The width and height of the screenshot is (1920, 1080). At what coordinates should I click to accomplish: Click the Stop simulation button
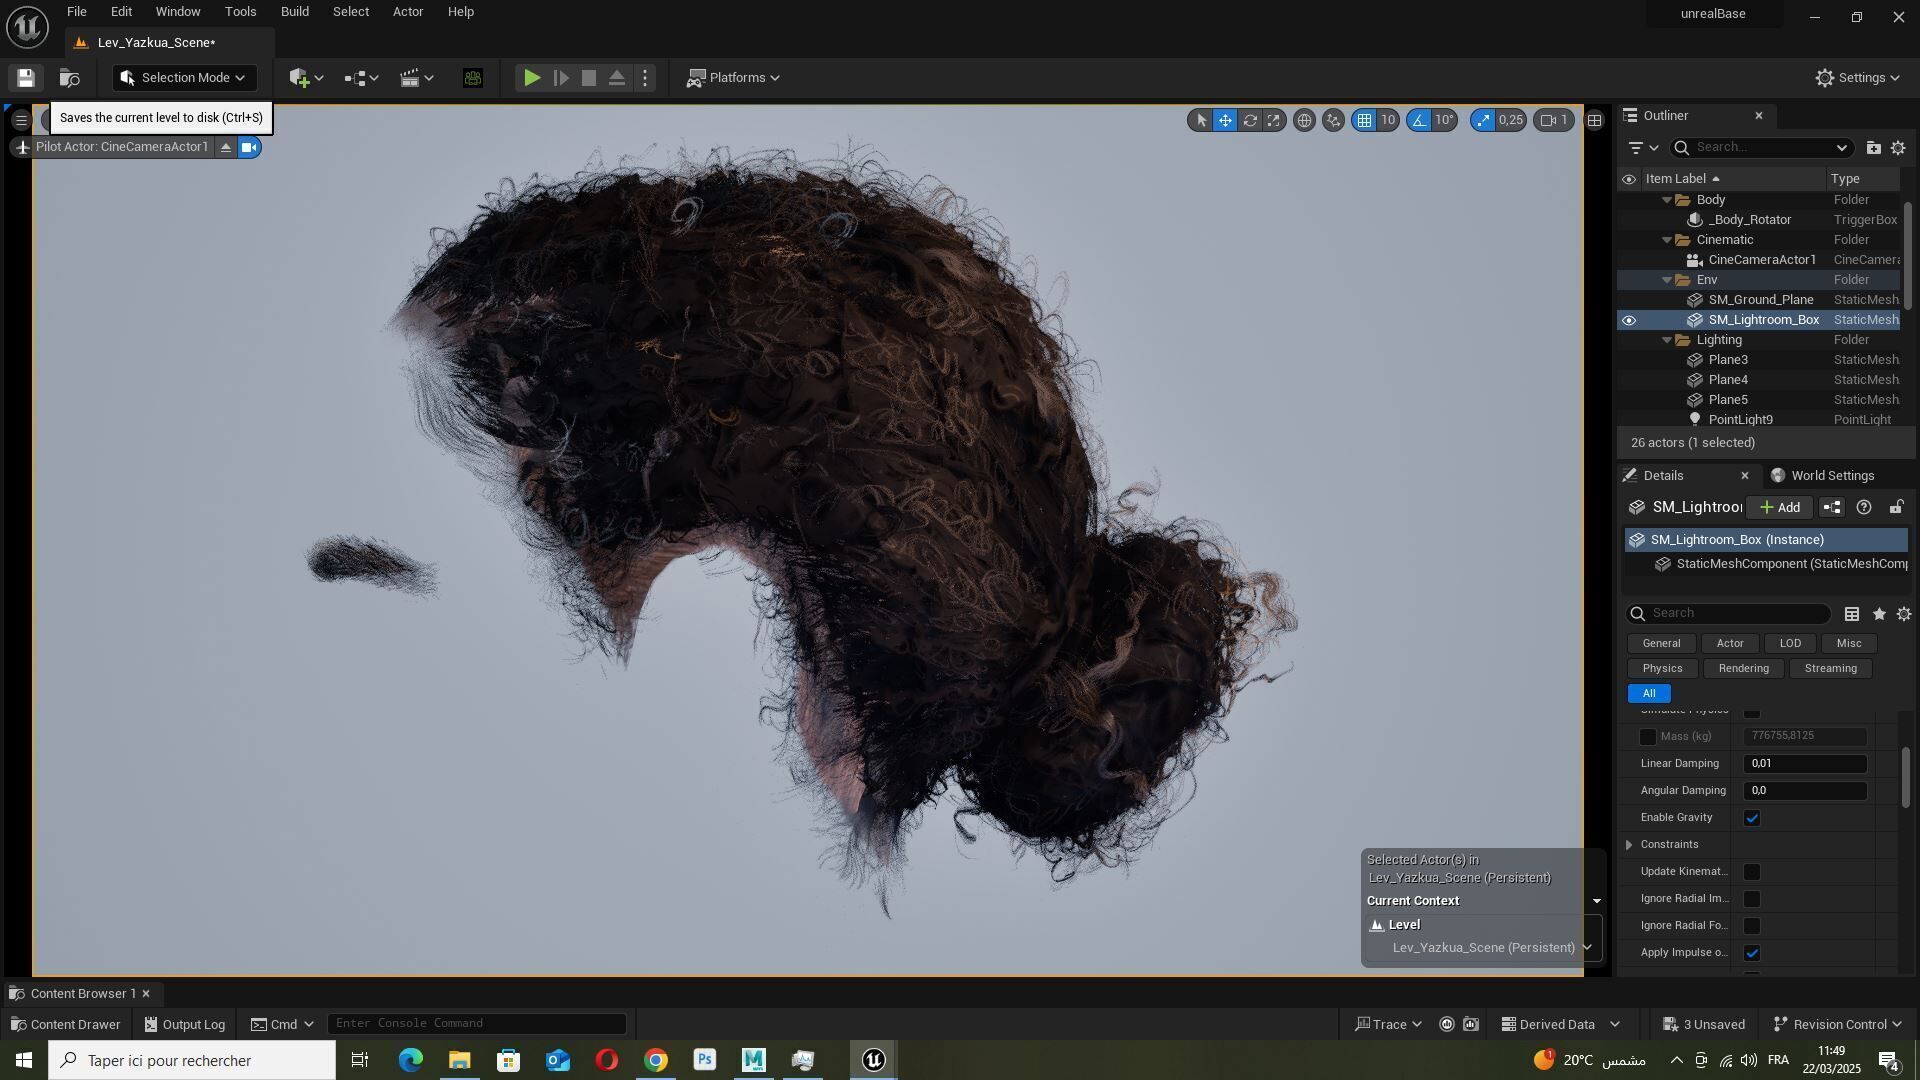tap(589, 78)
